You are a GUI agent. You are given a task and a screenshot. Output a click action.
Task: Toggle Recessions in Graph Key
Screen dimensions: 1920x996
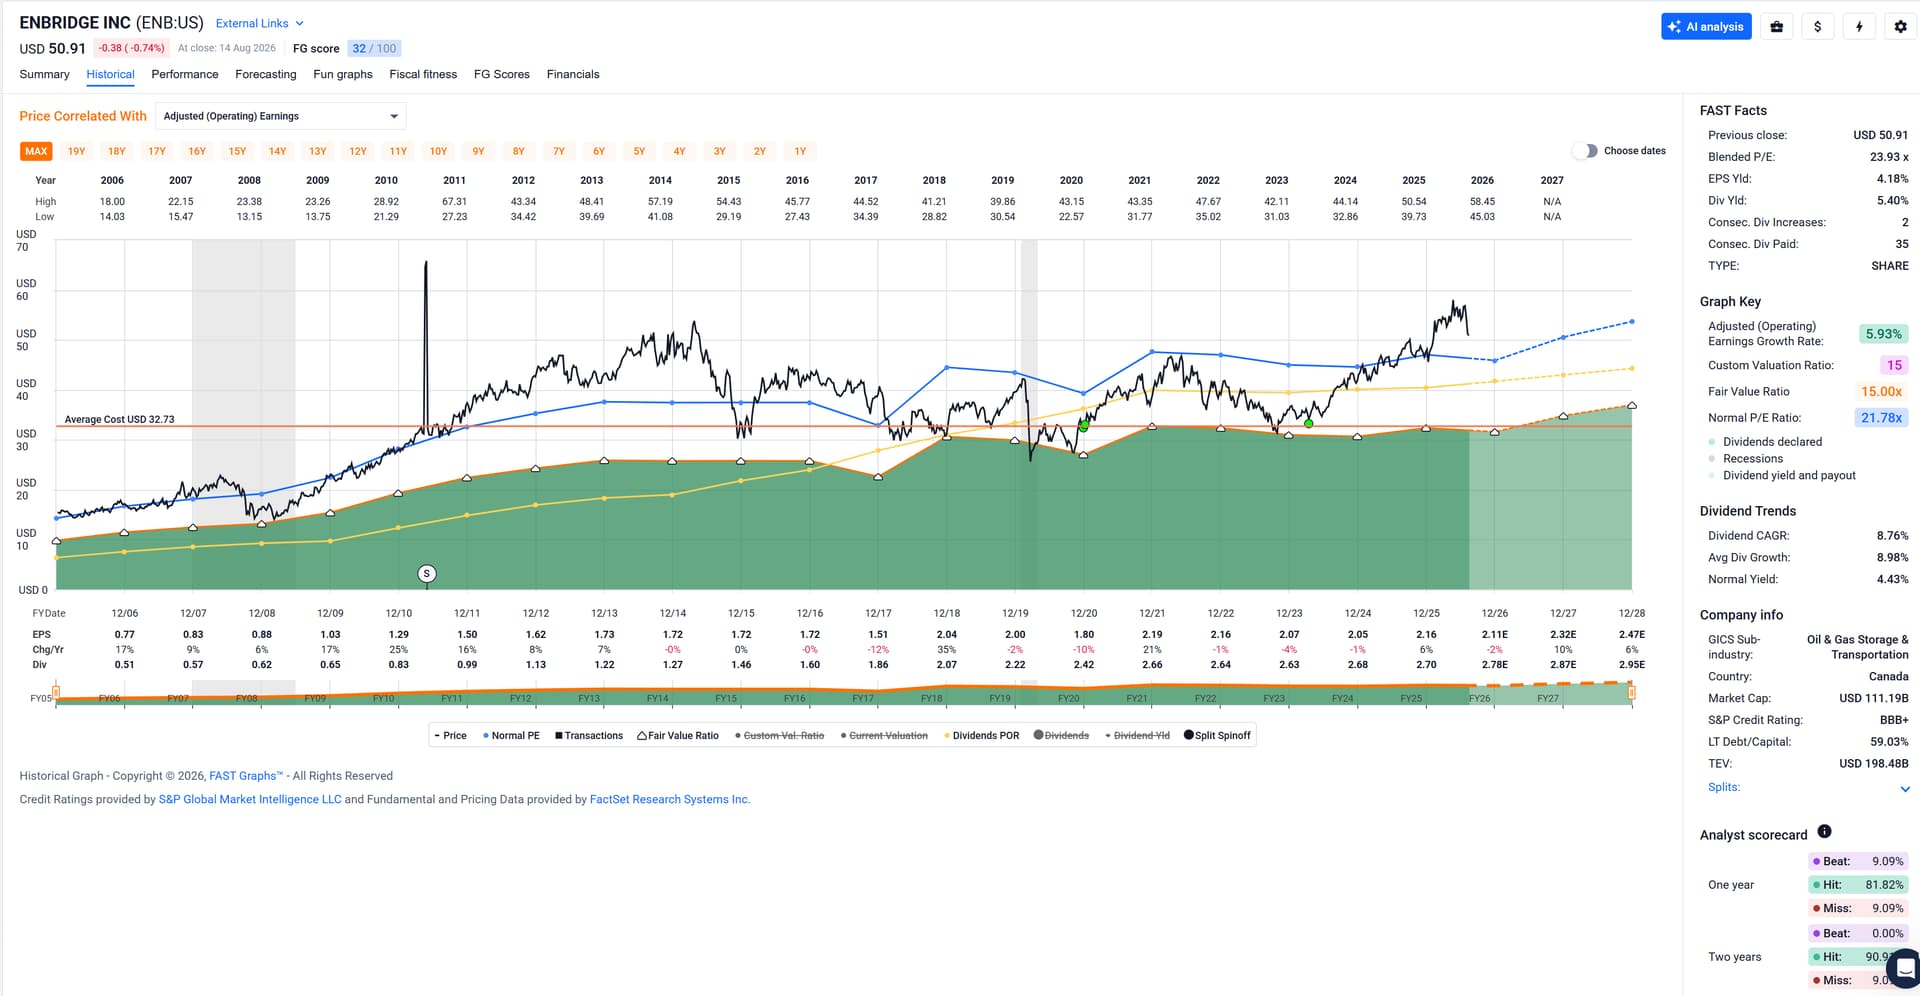pyautogui.click(x=1746, y=459)
